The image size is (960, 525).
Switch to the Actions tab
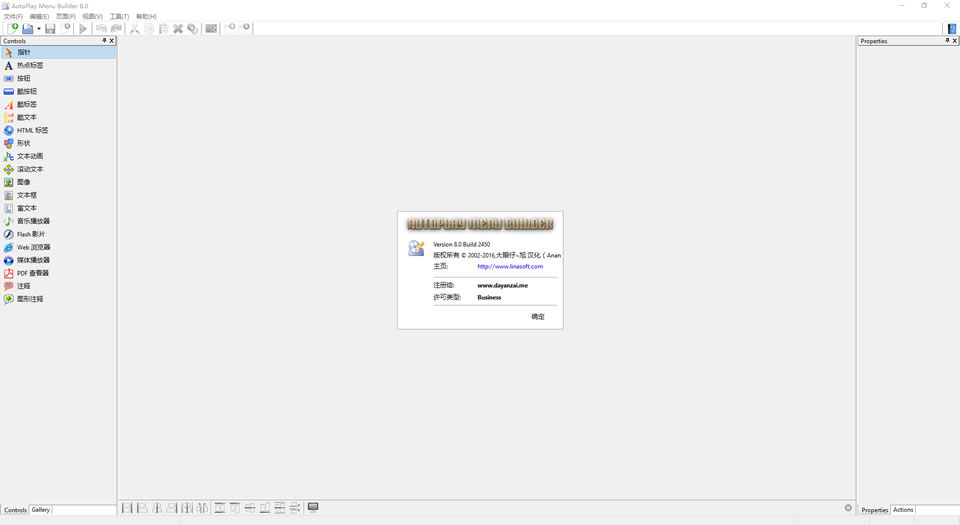[903, 509]
